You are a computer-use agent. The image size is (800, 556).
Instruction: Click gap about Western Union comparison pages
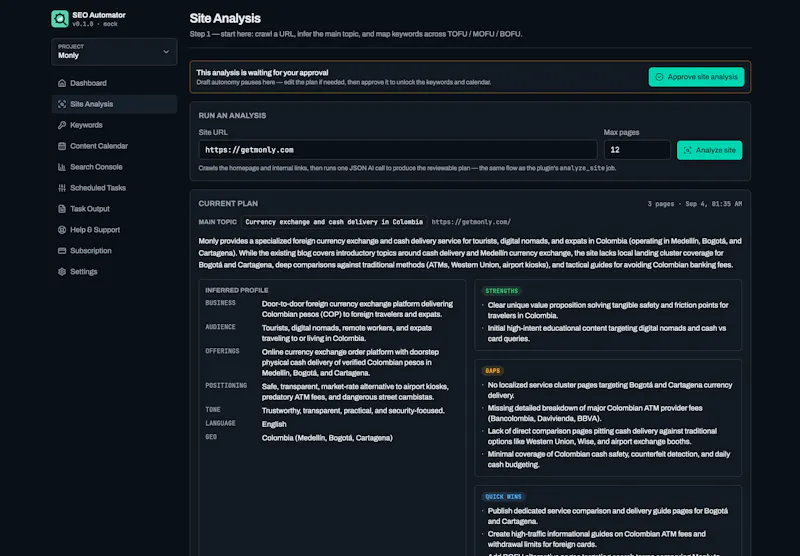pyautogui.click(x=602, y=436)
